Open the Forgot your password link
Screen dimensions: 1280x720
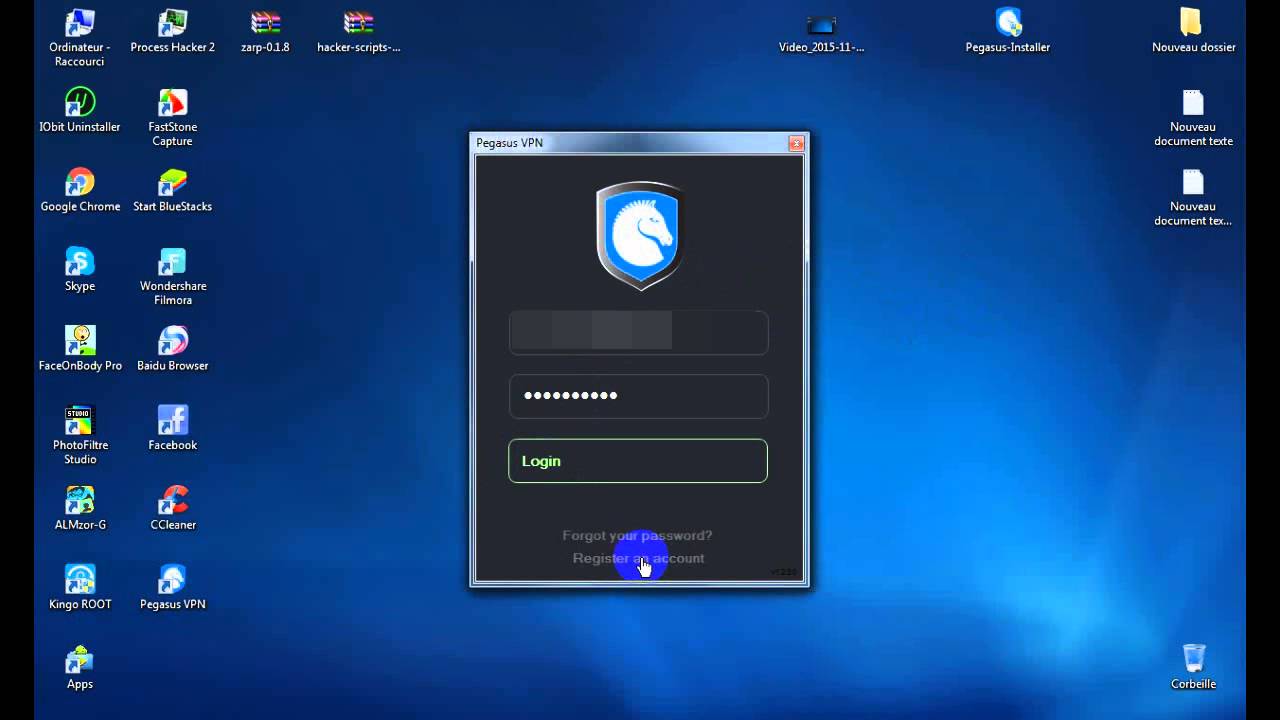coord(637,535)
